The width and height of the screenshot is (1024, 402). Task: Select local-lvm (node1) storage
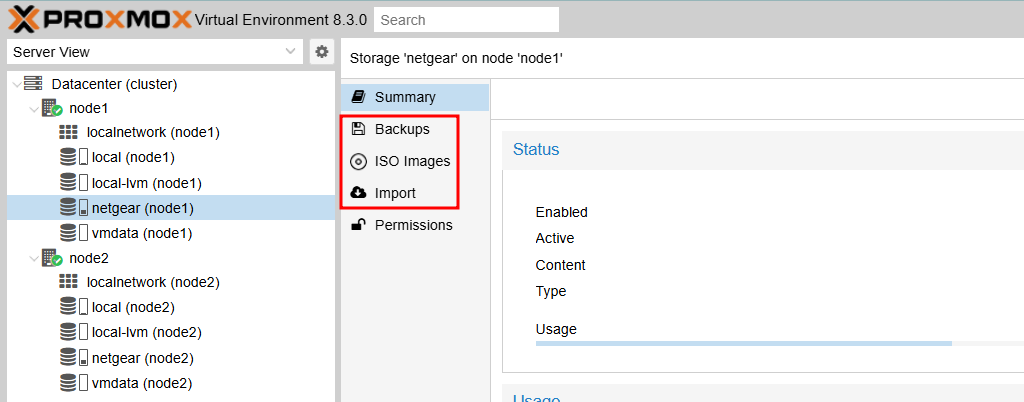point(146,183)
